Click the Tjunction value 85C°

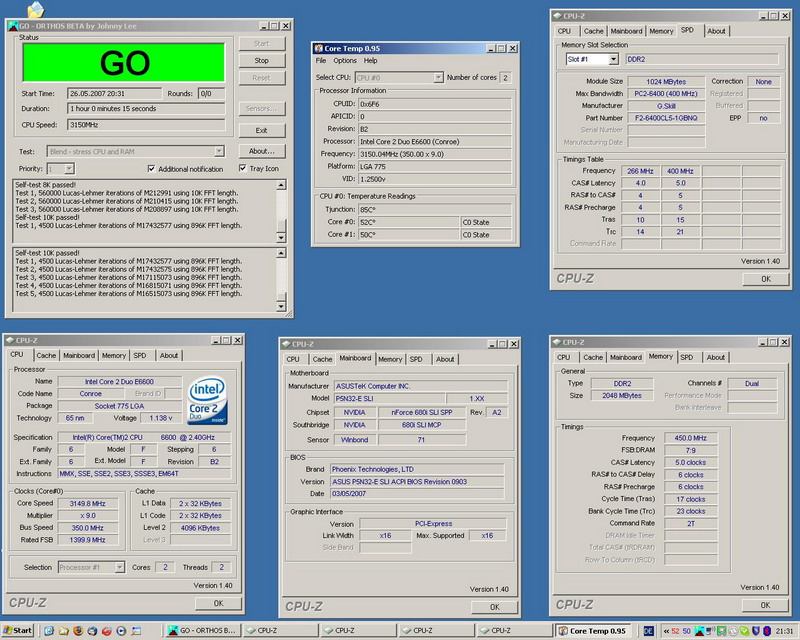[x=435, y=209]
